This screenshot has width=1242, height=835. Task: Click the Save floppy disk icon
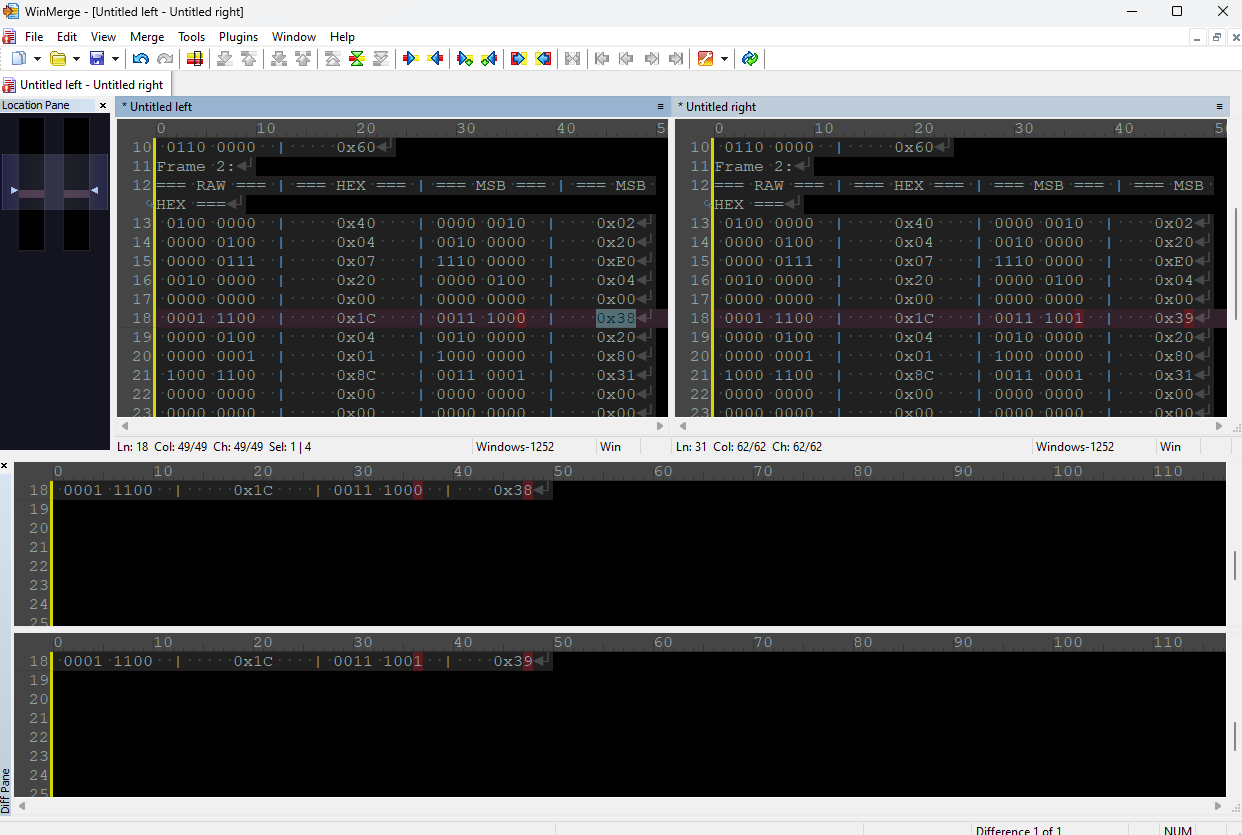coord(97,59)
